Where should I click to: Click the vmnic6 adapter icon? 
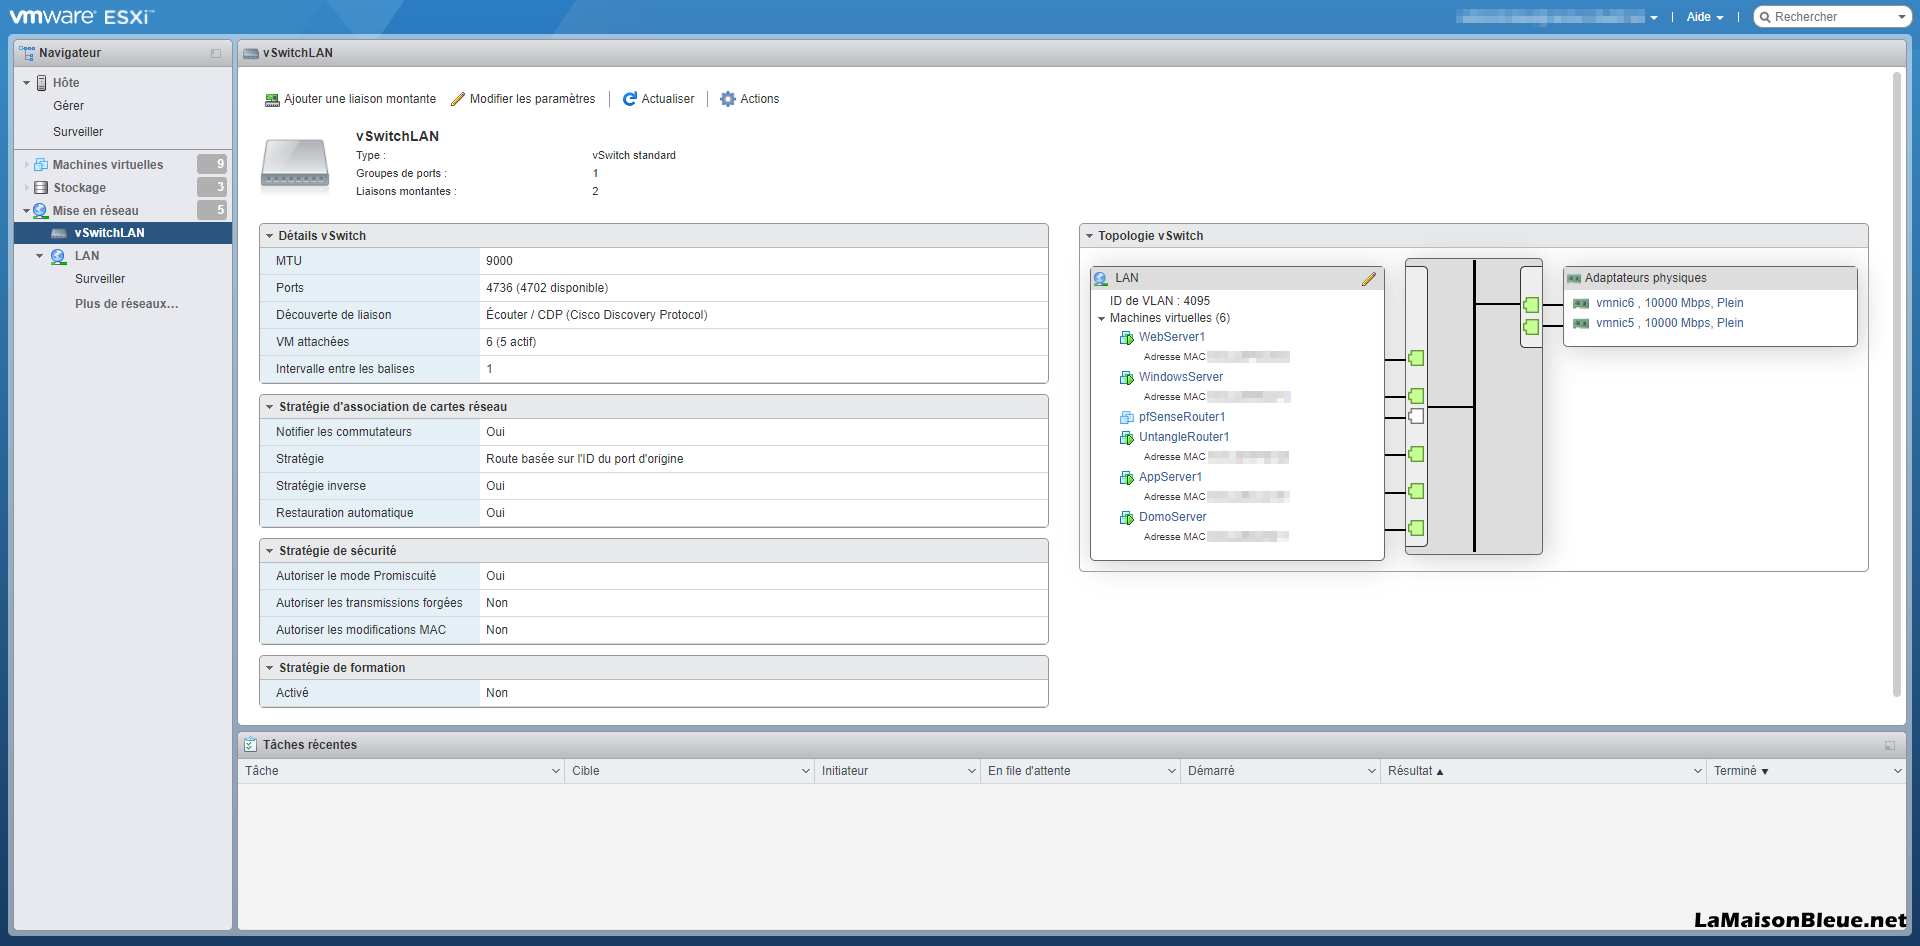1581,304
